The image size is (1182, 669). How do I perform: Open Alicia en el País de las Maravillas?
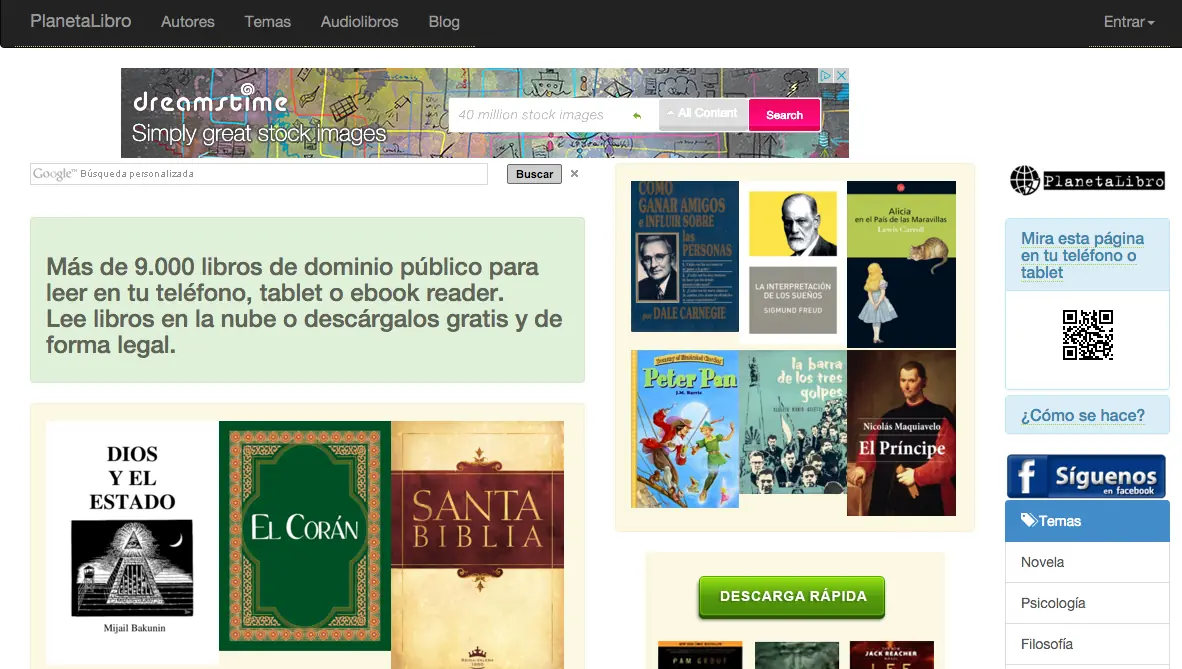(x=901, y=264)
